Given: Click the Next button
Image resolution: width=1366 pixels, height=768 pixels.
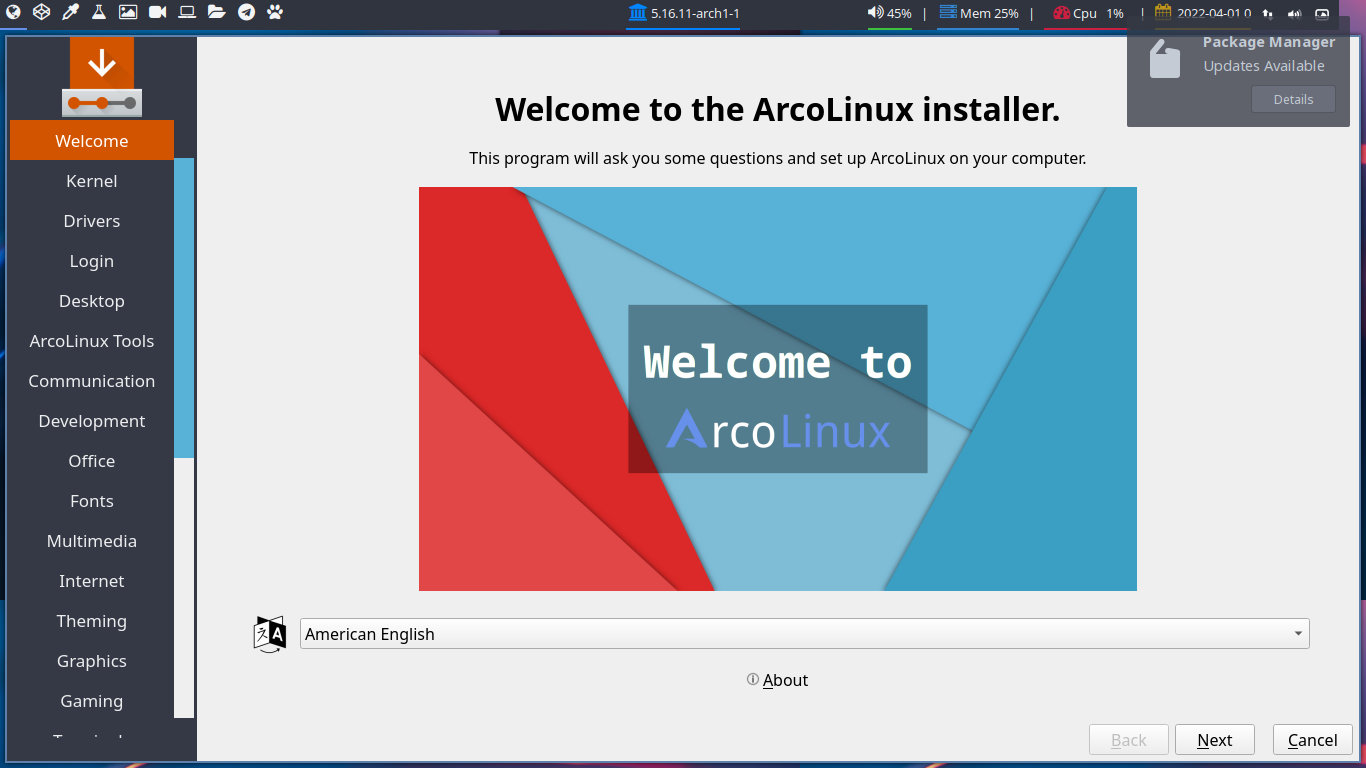Looking at the screenshot, I should pyautogui.click(x=1214, y=740).
